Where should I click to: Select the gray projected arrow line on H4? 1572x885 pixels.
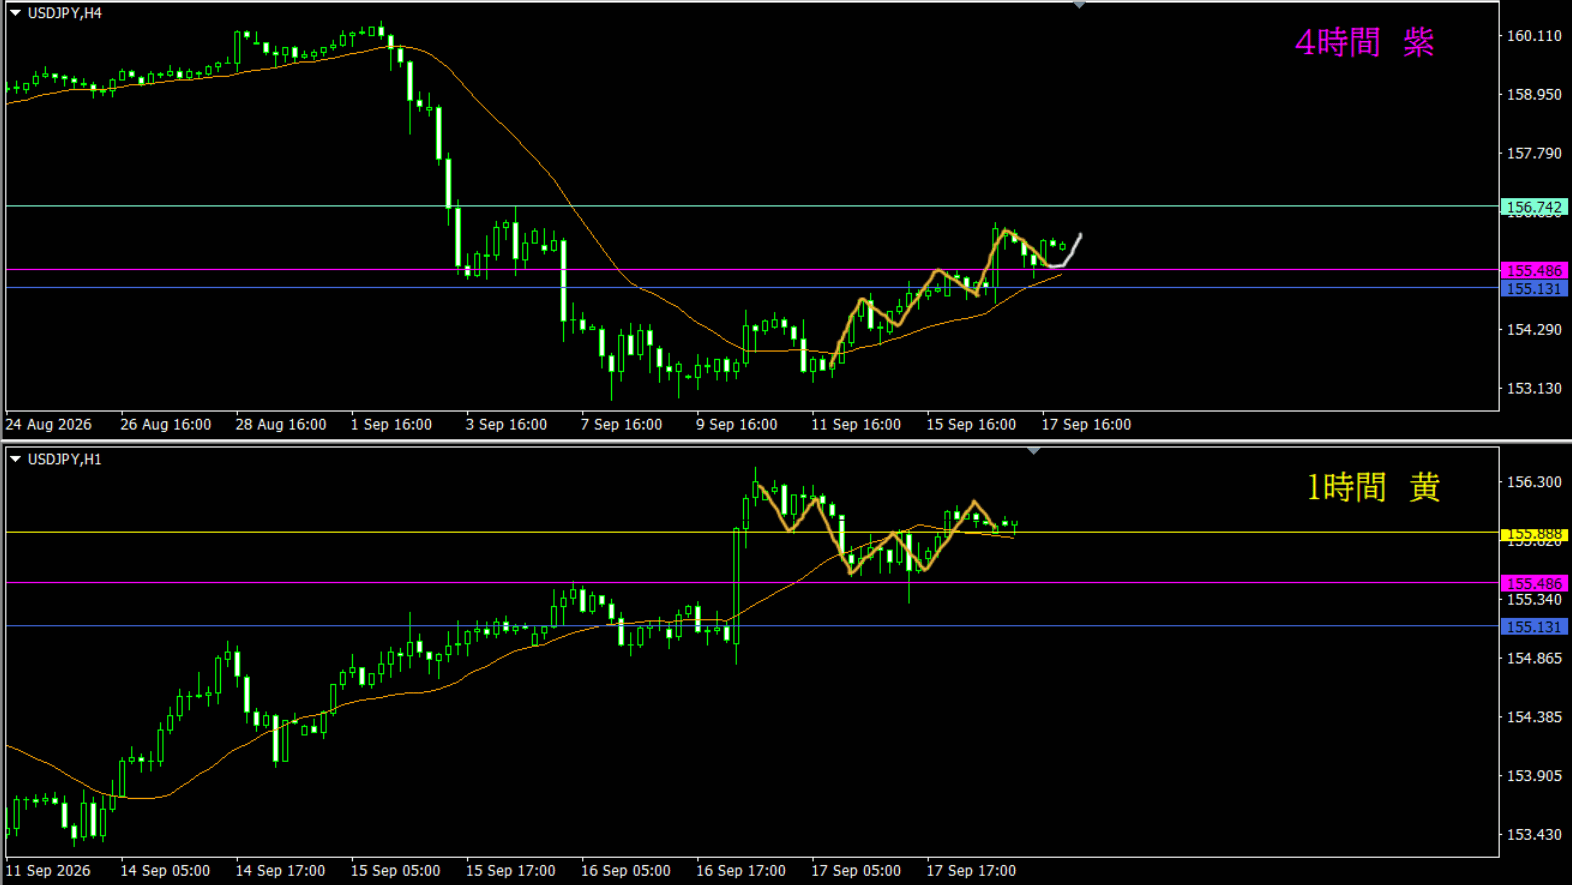tap(1067, 252)
